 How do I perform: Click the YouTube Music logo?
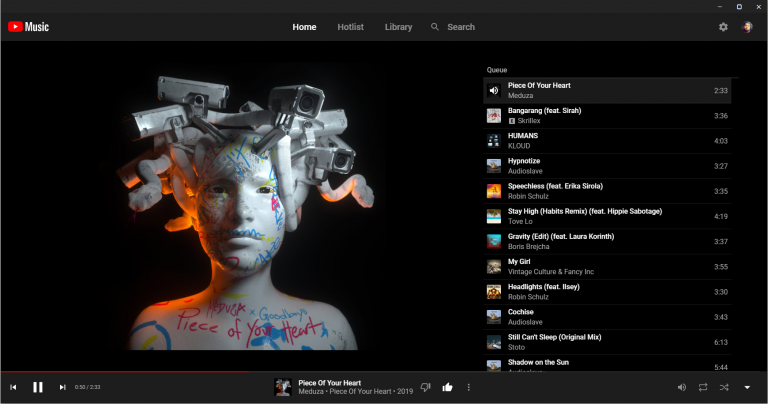[x=28, y=27]
